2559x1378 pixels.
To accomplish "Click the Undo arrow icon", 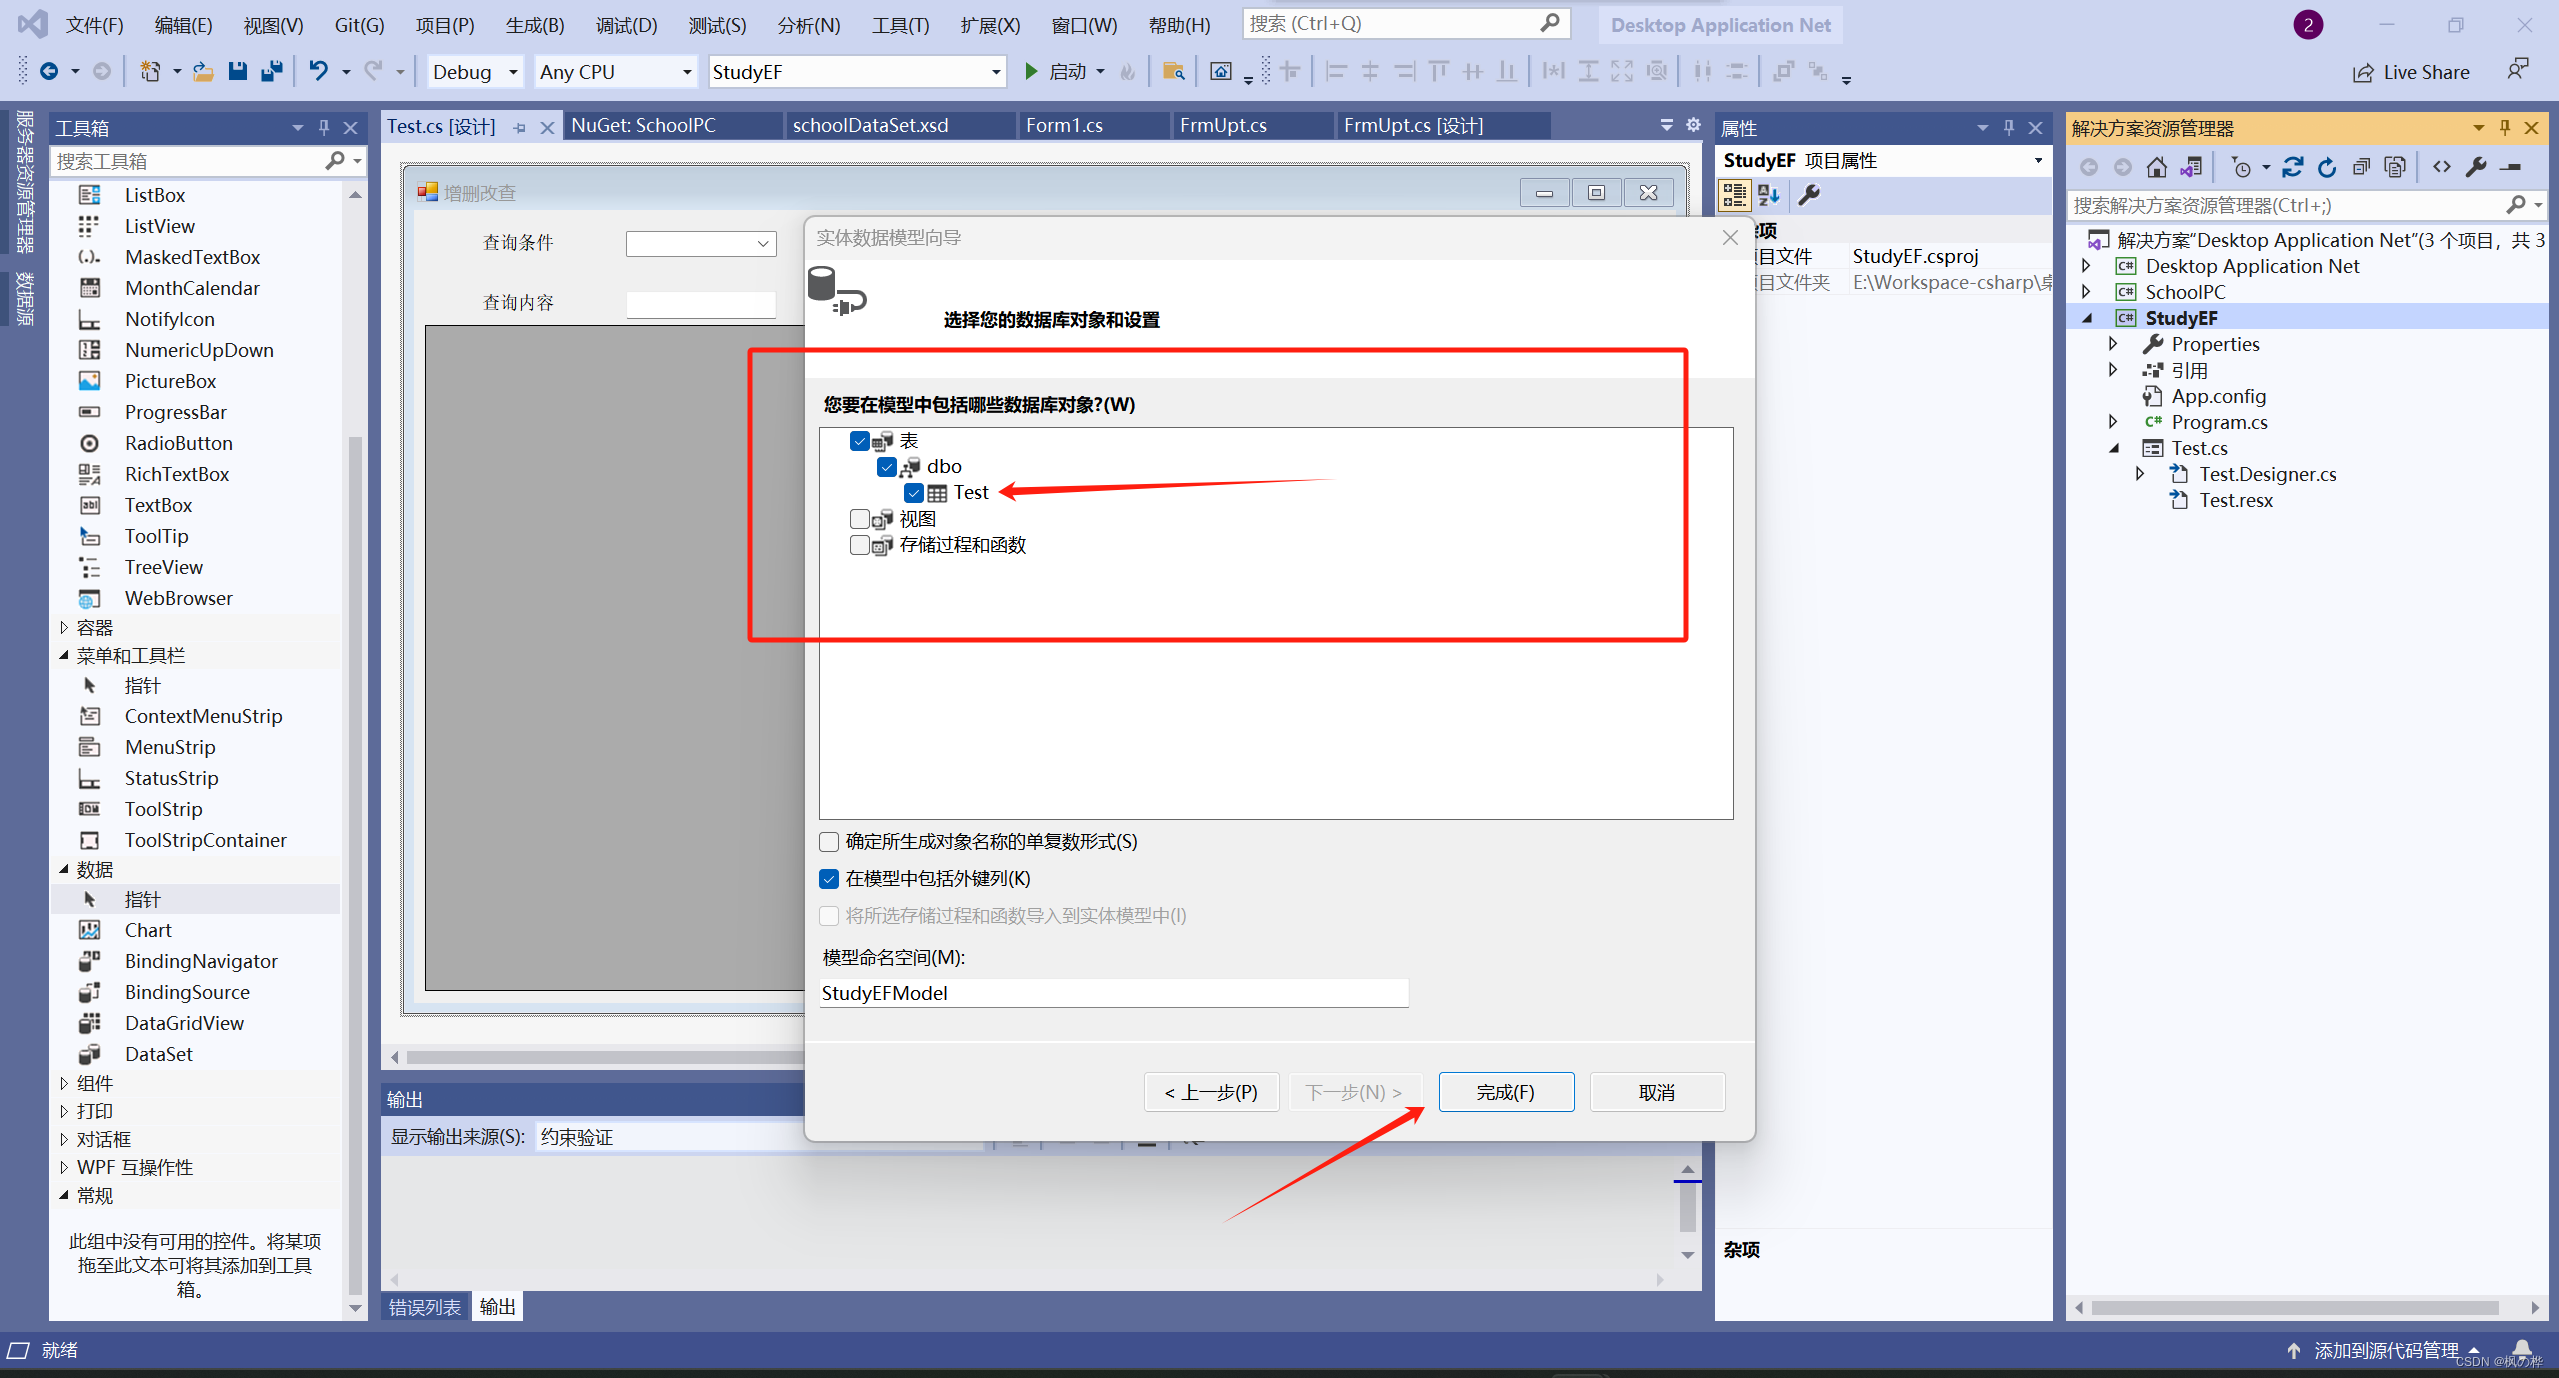I will (318, 71).
